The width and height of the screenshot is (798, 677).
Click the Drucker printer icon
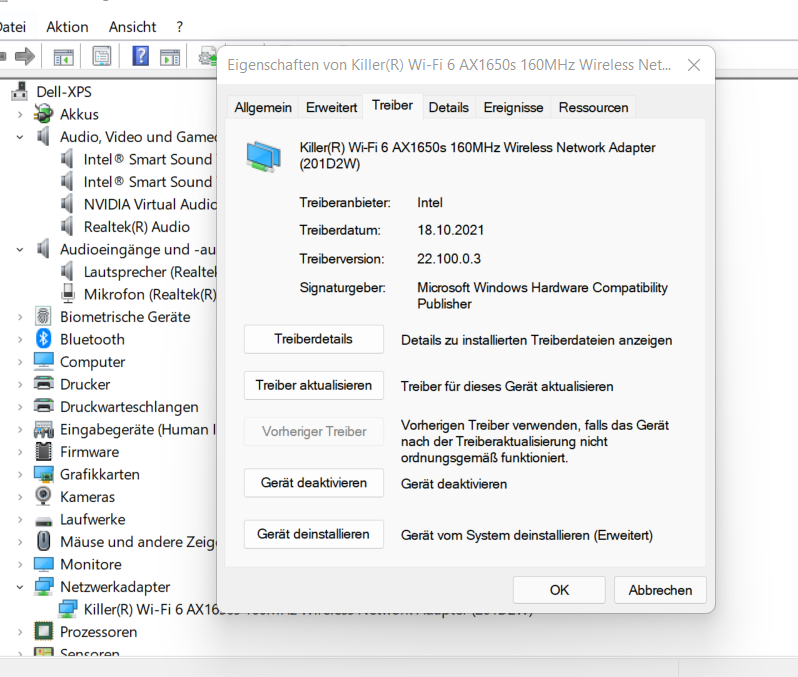point(44,384)
